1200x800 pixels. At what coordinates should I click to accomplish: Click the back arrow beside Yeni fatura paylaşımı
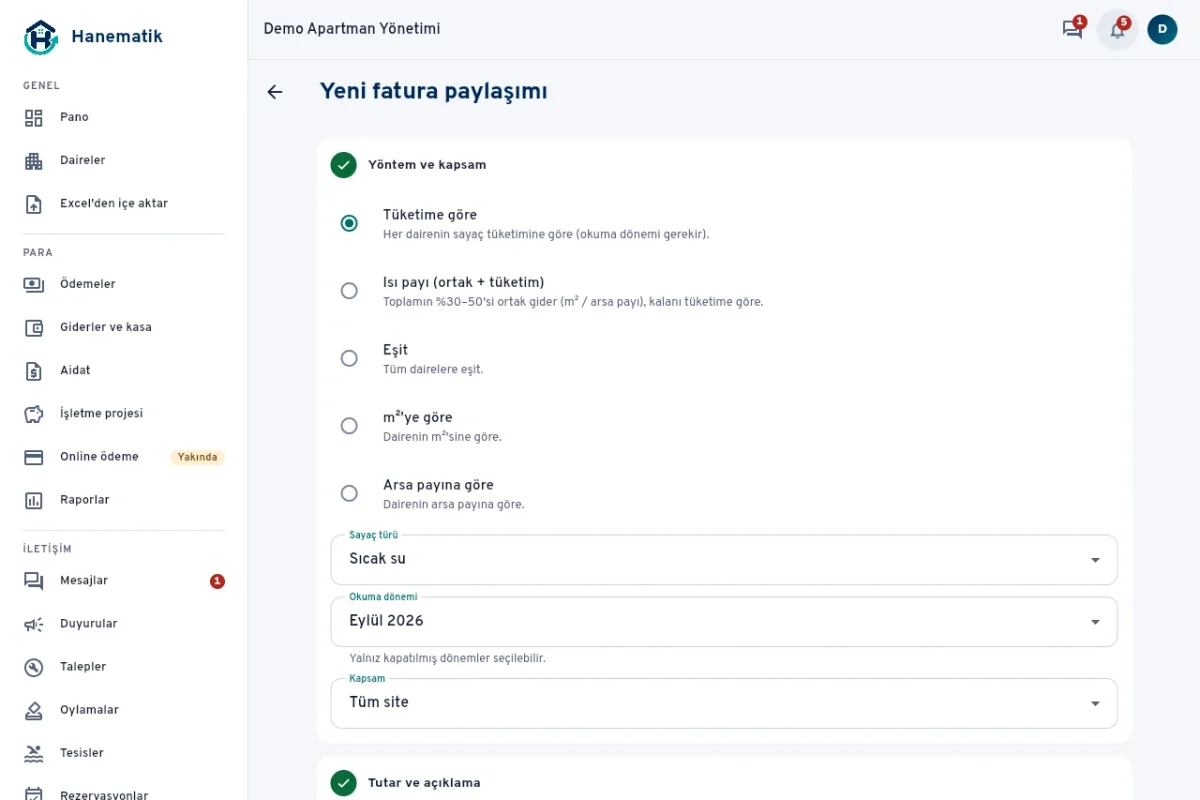275,92
